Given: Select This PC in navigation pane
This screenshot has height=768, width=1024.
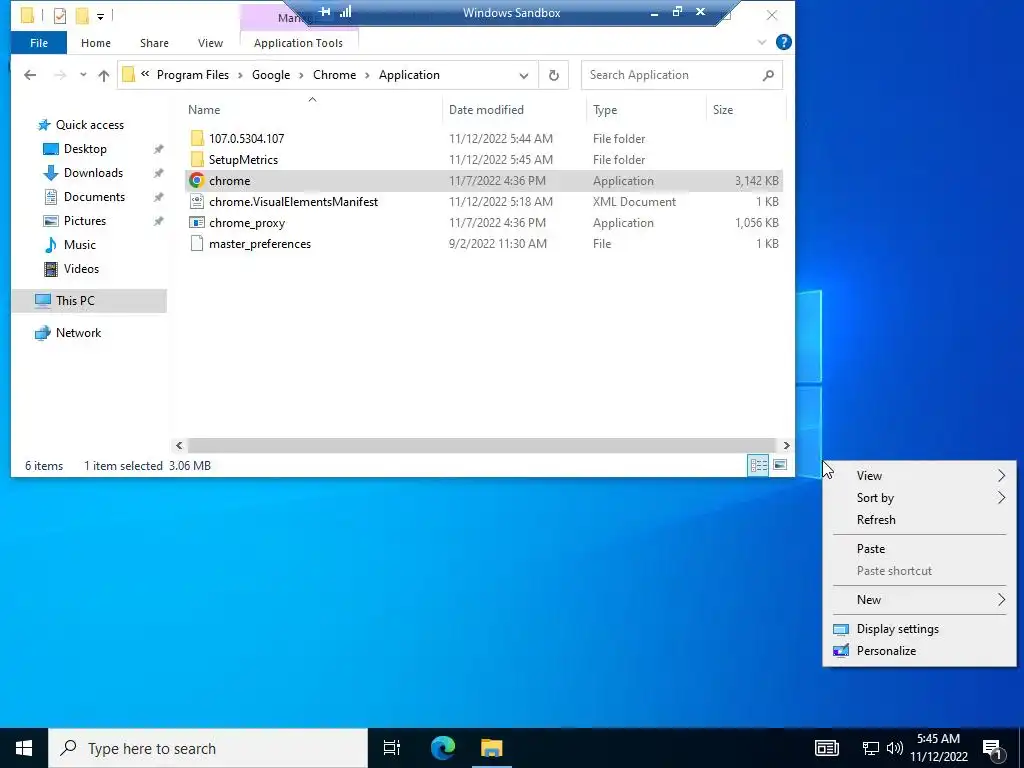Looking at the screenshot, I should click(89, 300).
